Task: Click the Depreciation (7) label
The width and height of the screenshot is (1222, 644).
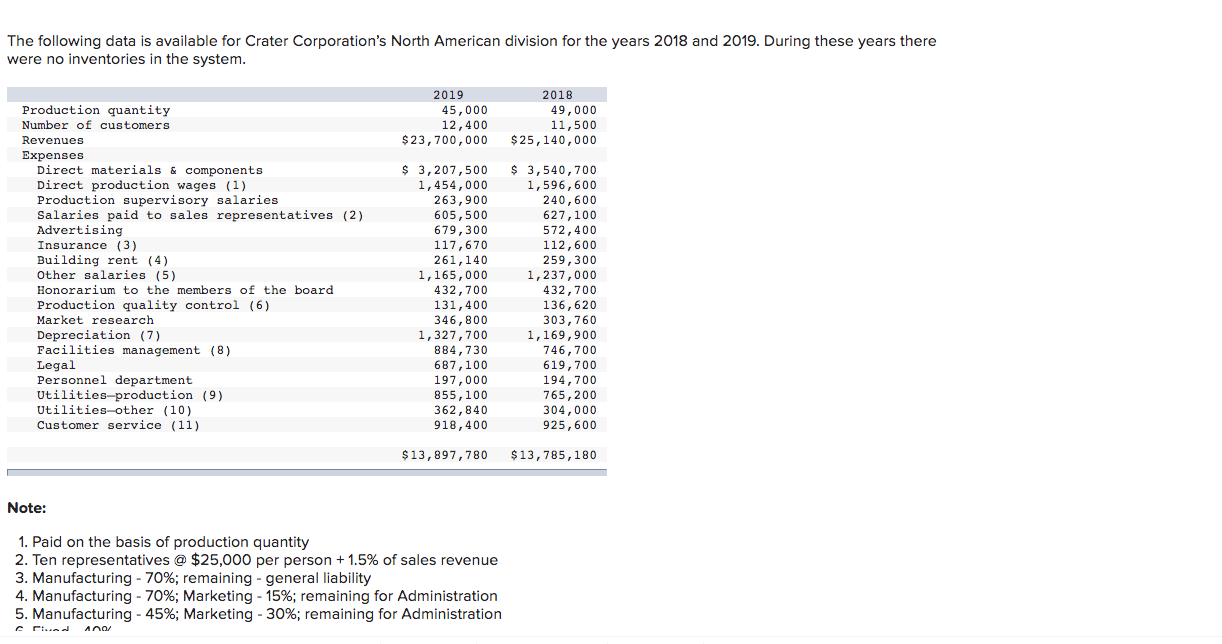Action: click(x=99, y=335)
